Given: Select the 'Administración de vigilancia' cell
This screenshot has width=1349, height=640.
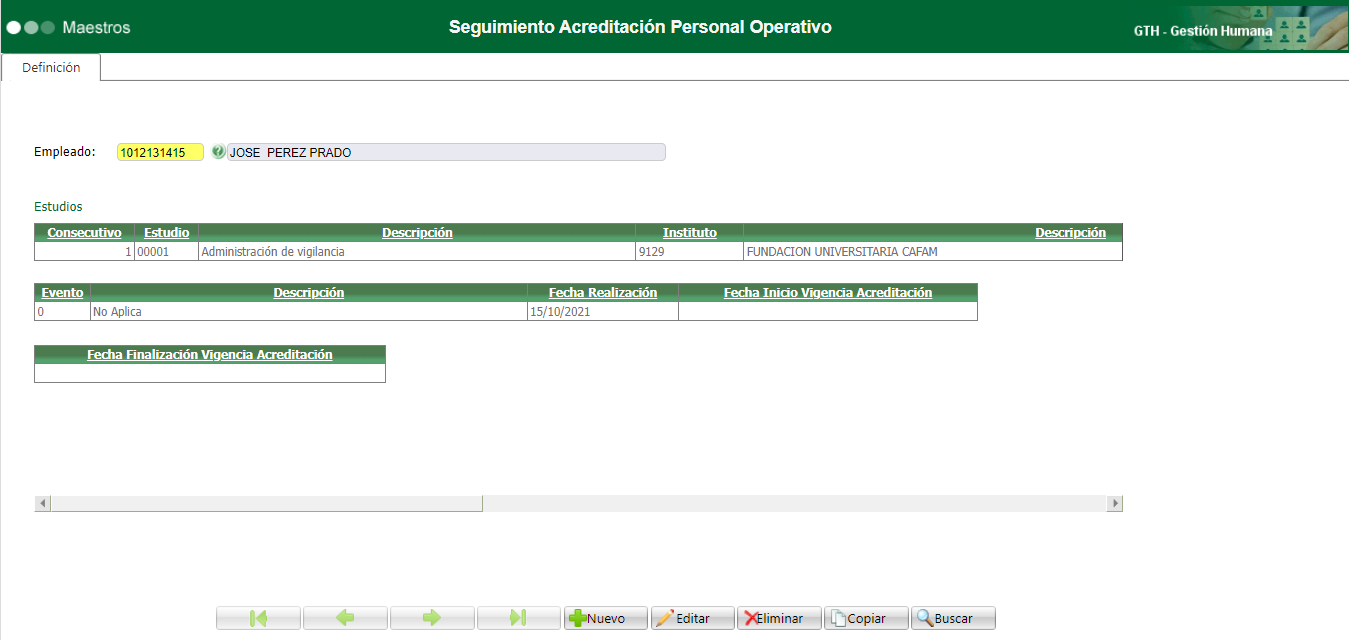Looking at the screenshot, I should click(416, 252).
